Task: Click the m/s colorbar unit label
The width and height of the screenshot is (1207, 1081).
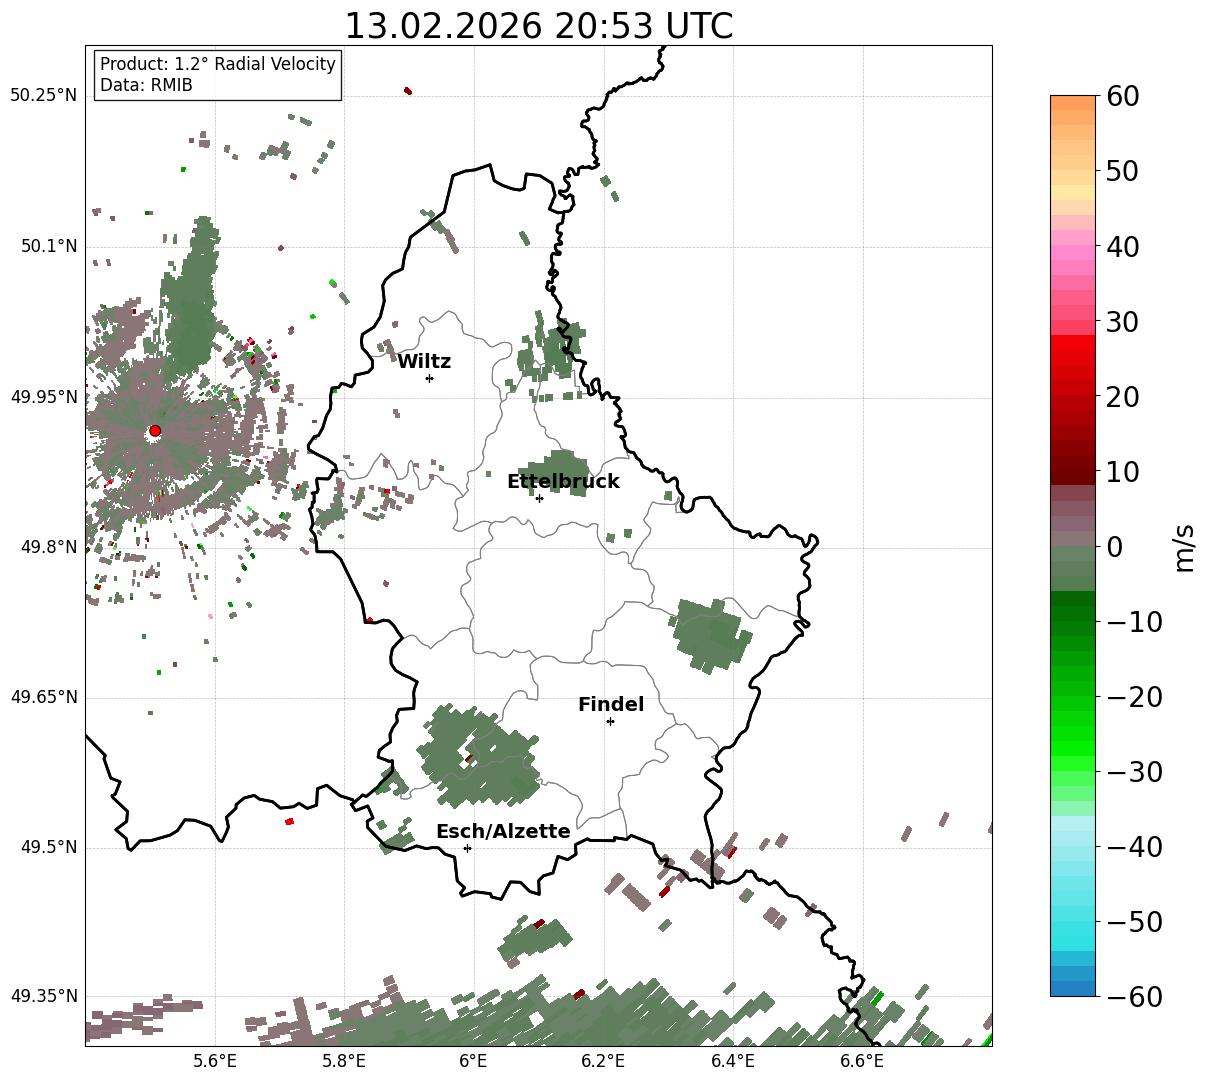Action: coord(1185,546)
